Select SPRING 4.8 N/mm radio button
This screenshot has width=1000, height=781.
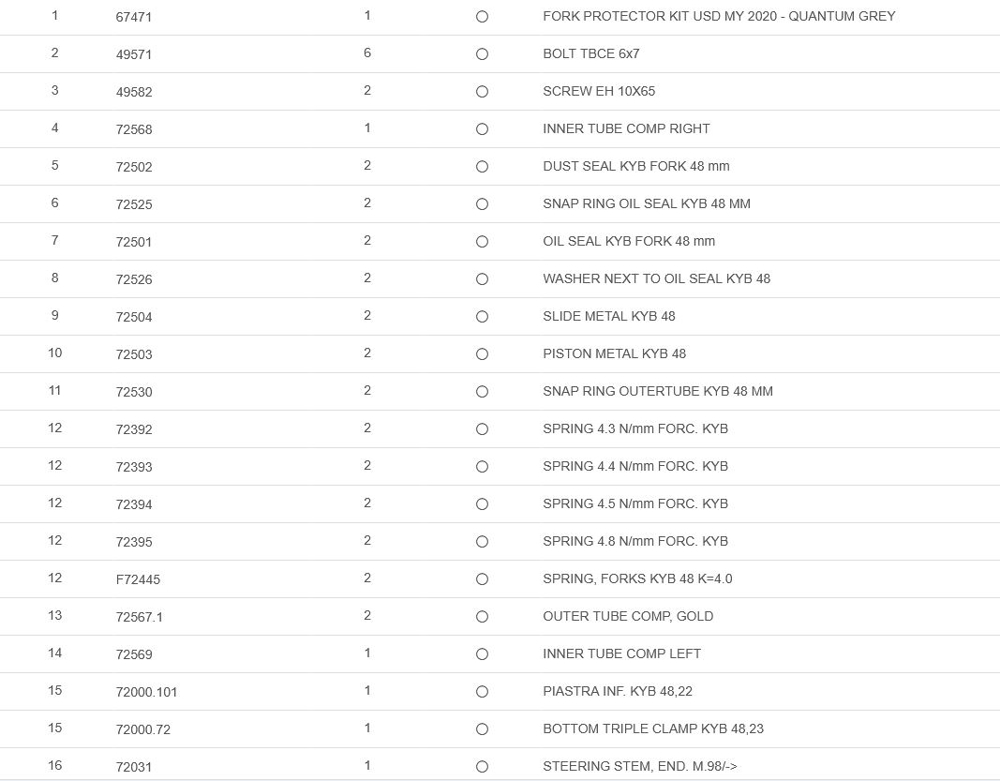pos(482,542)
